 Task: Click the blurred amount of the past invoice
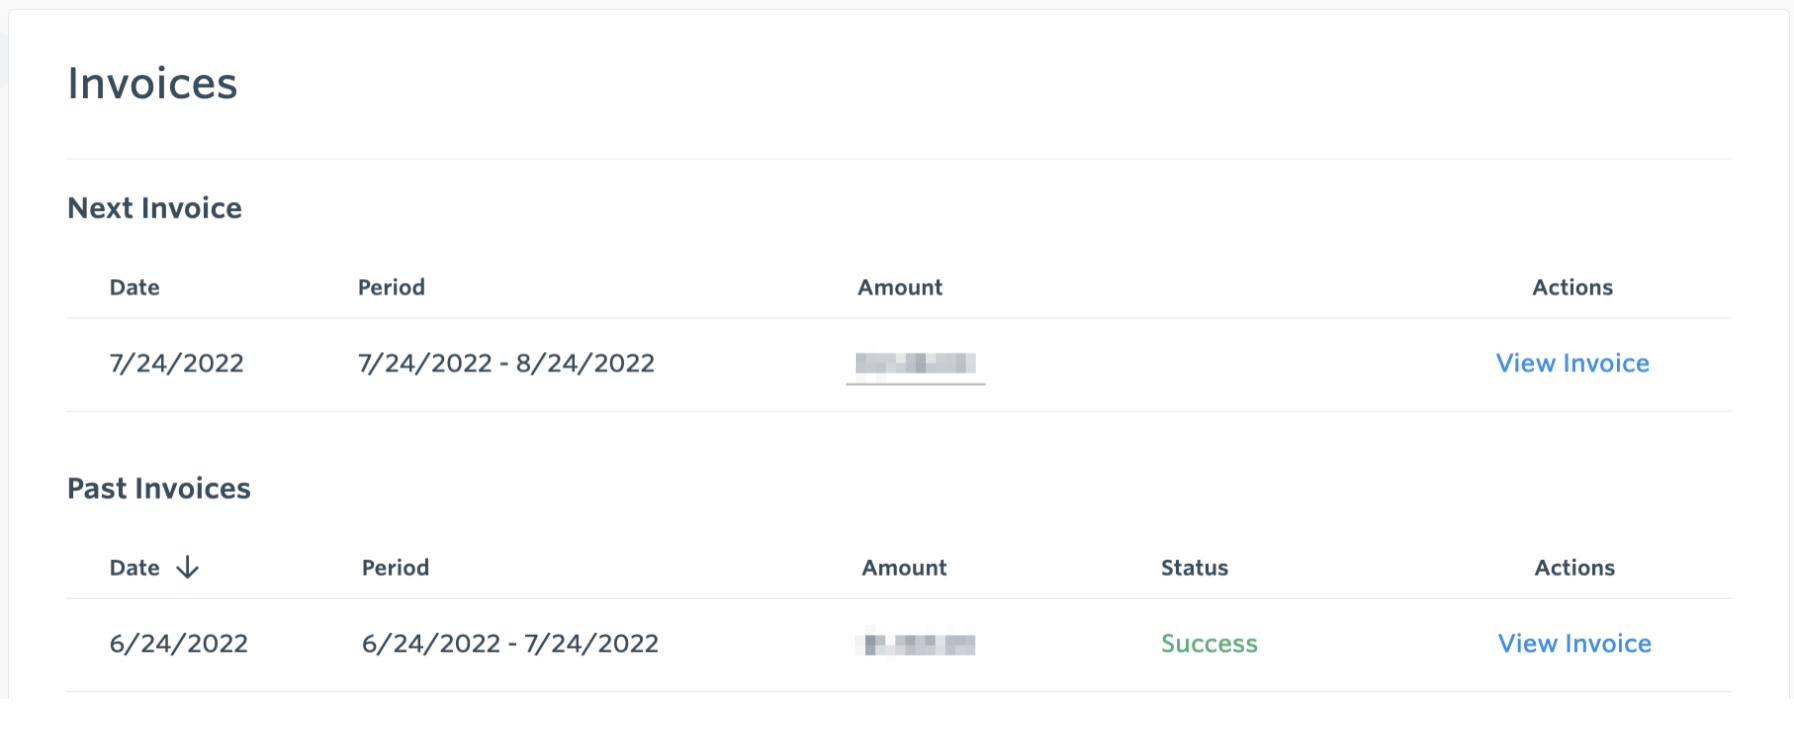[x=915, y=644]
